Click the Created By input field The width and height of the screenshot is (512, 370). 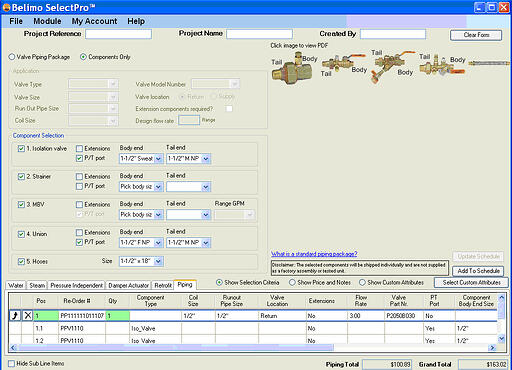393,34
